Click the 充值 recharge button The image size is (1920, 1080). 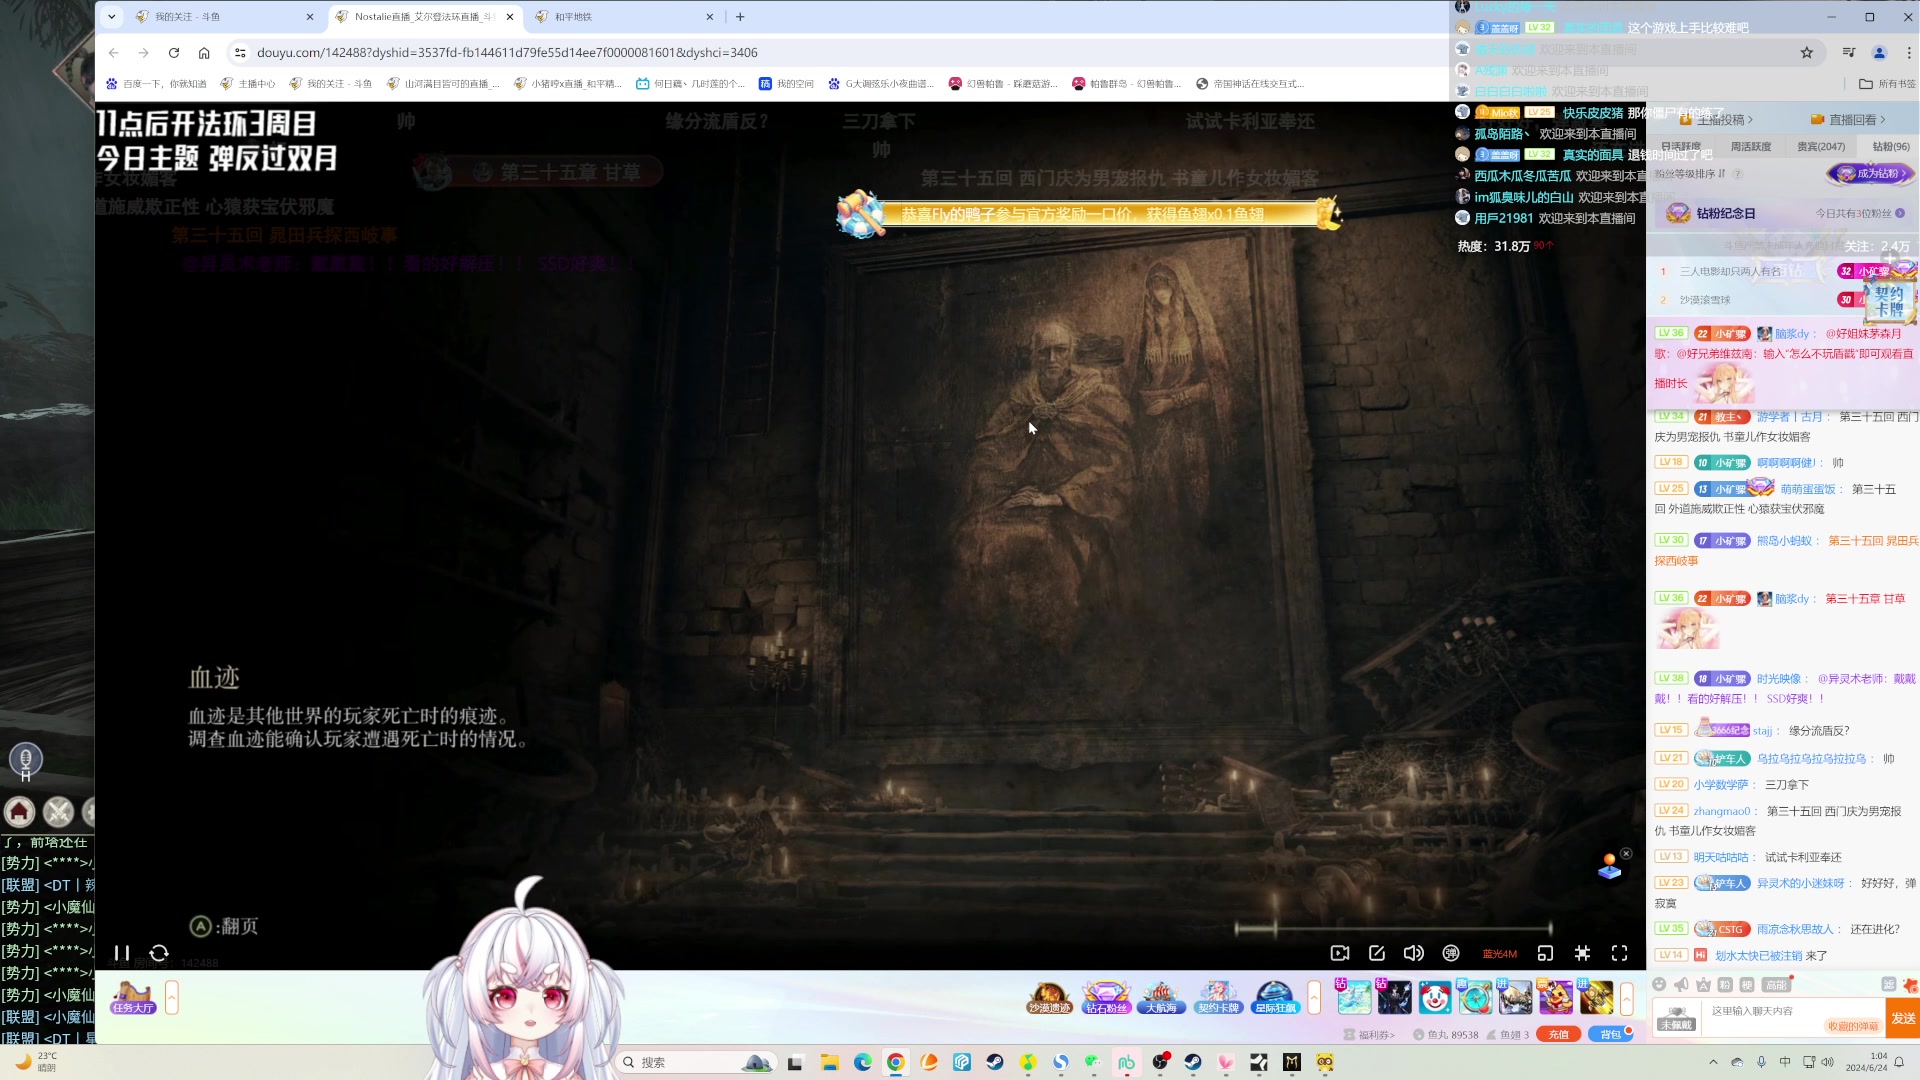[1558, 1034]
